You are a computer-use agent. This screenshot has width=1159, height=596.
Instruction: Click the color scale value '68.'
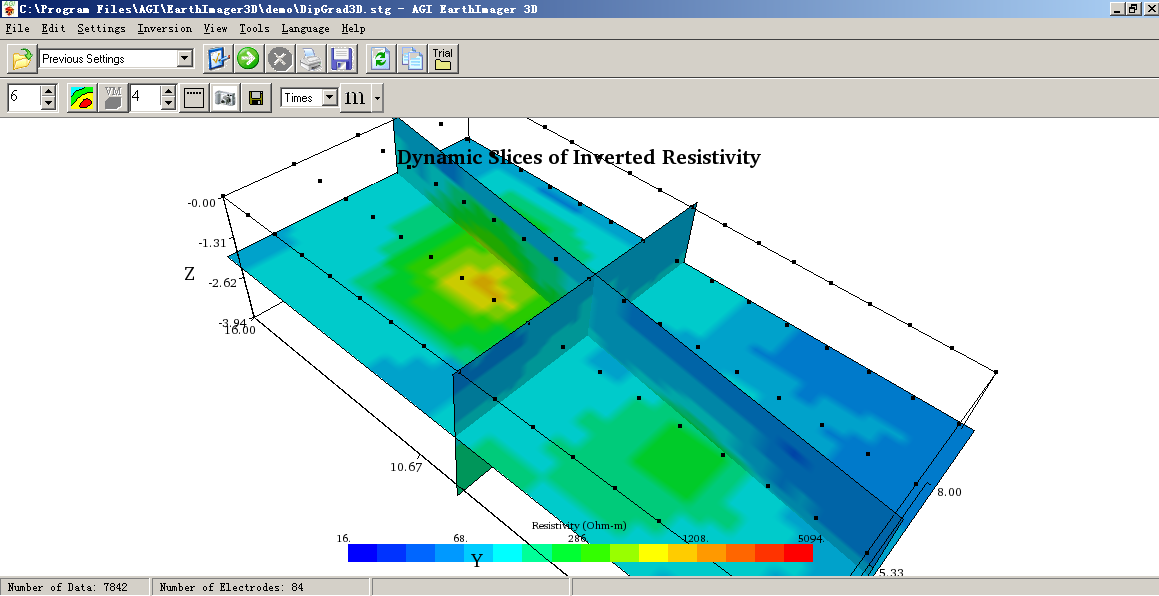[460, 538]
